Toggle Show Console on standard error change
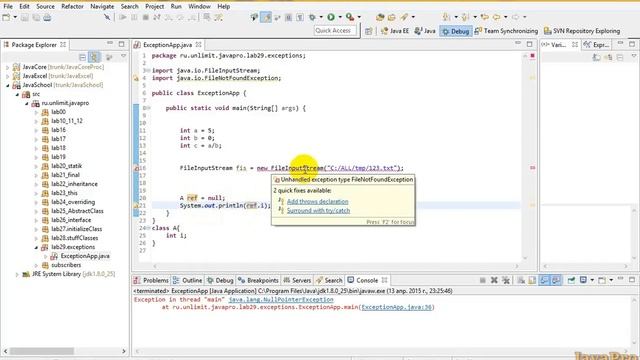 click(x=556, y=280)
